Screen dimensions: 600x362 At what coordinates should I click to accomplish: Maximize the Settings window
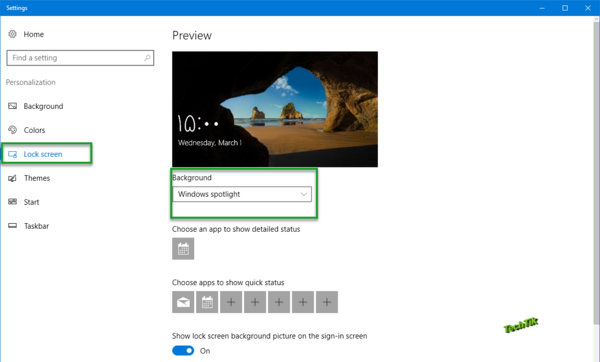click(565, 8)
